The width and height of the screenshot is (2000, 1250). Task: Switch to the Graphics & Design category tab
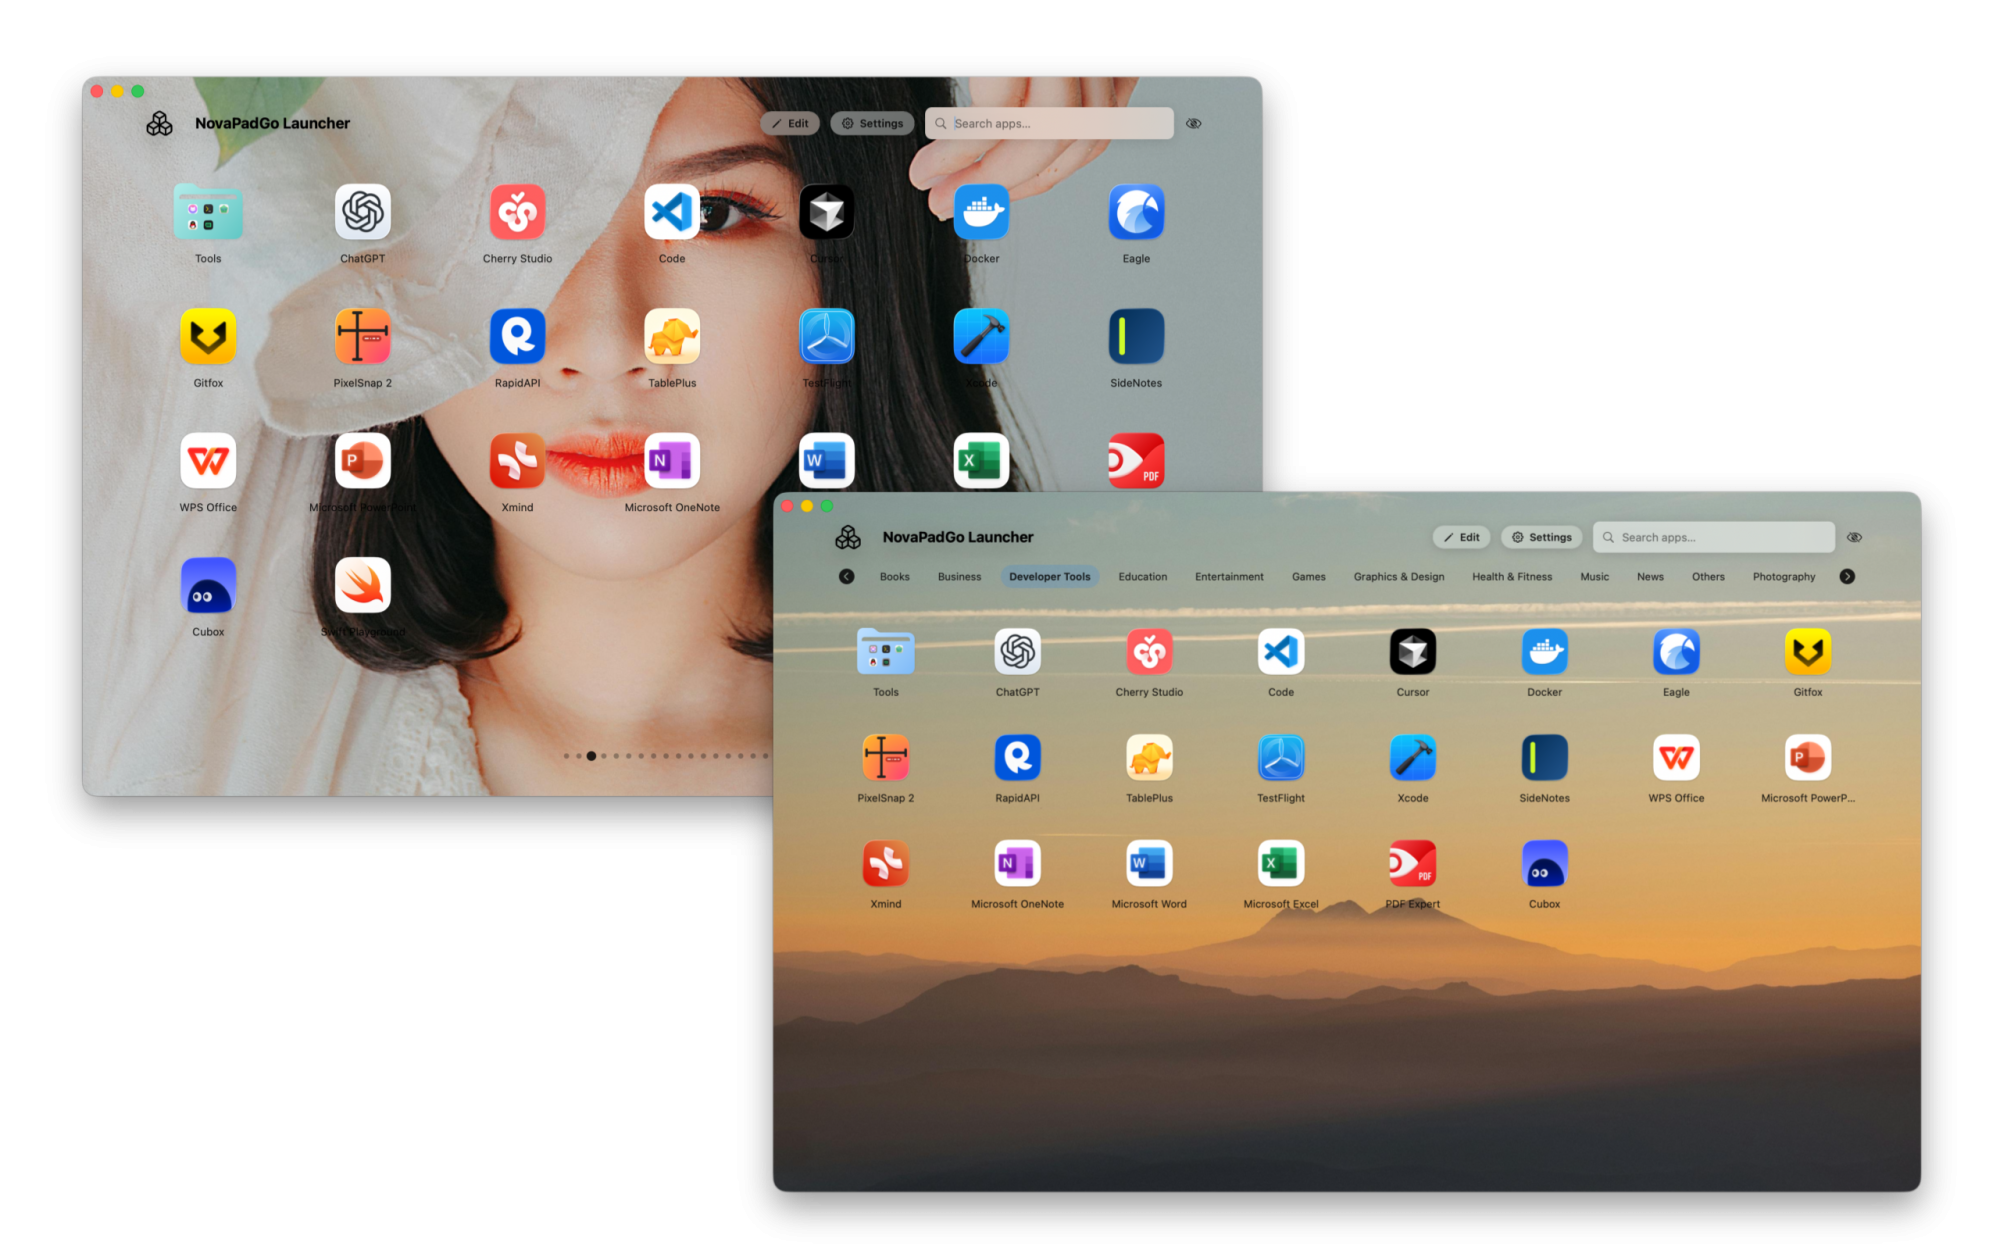(1398, 577)
